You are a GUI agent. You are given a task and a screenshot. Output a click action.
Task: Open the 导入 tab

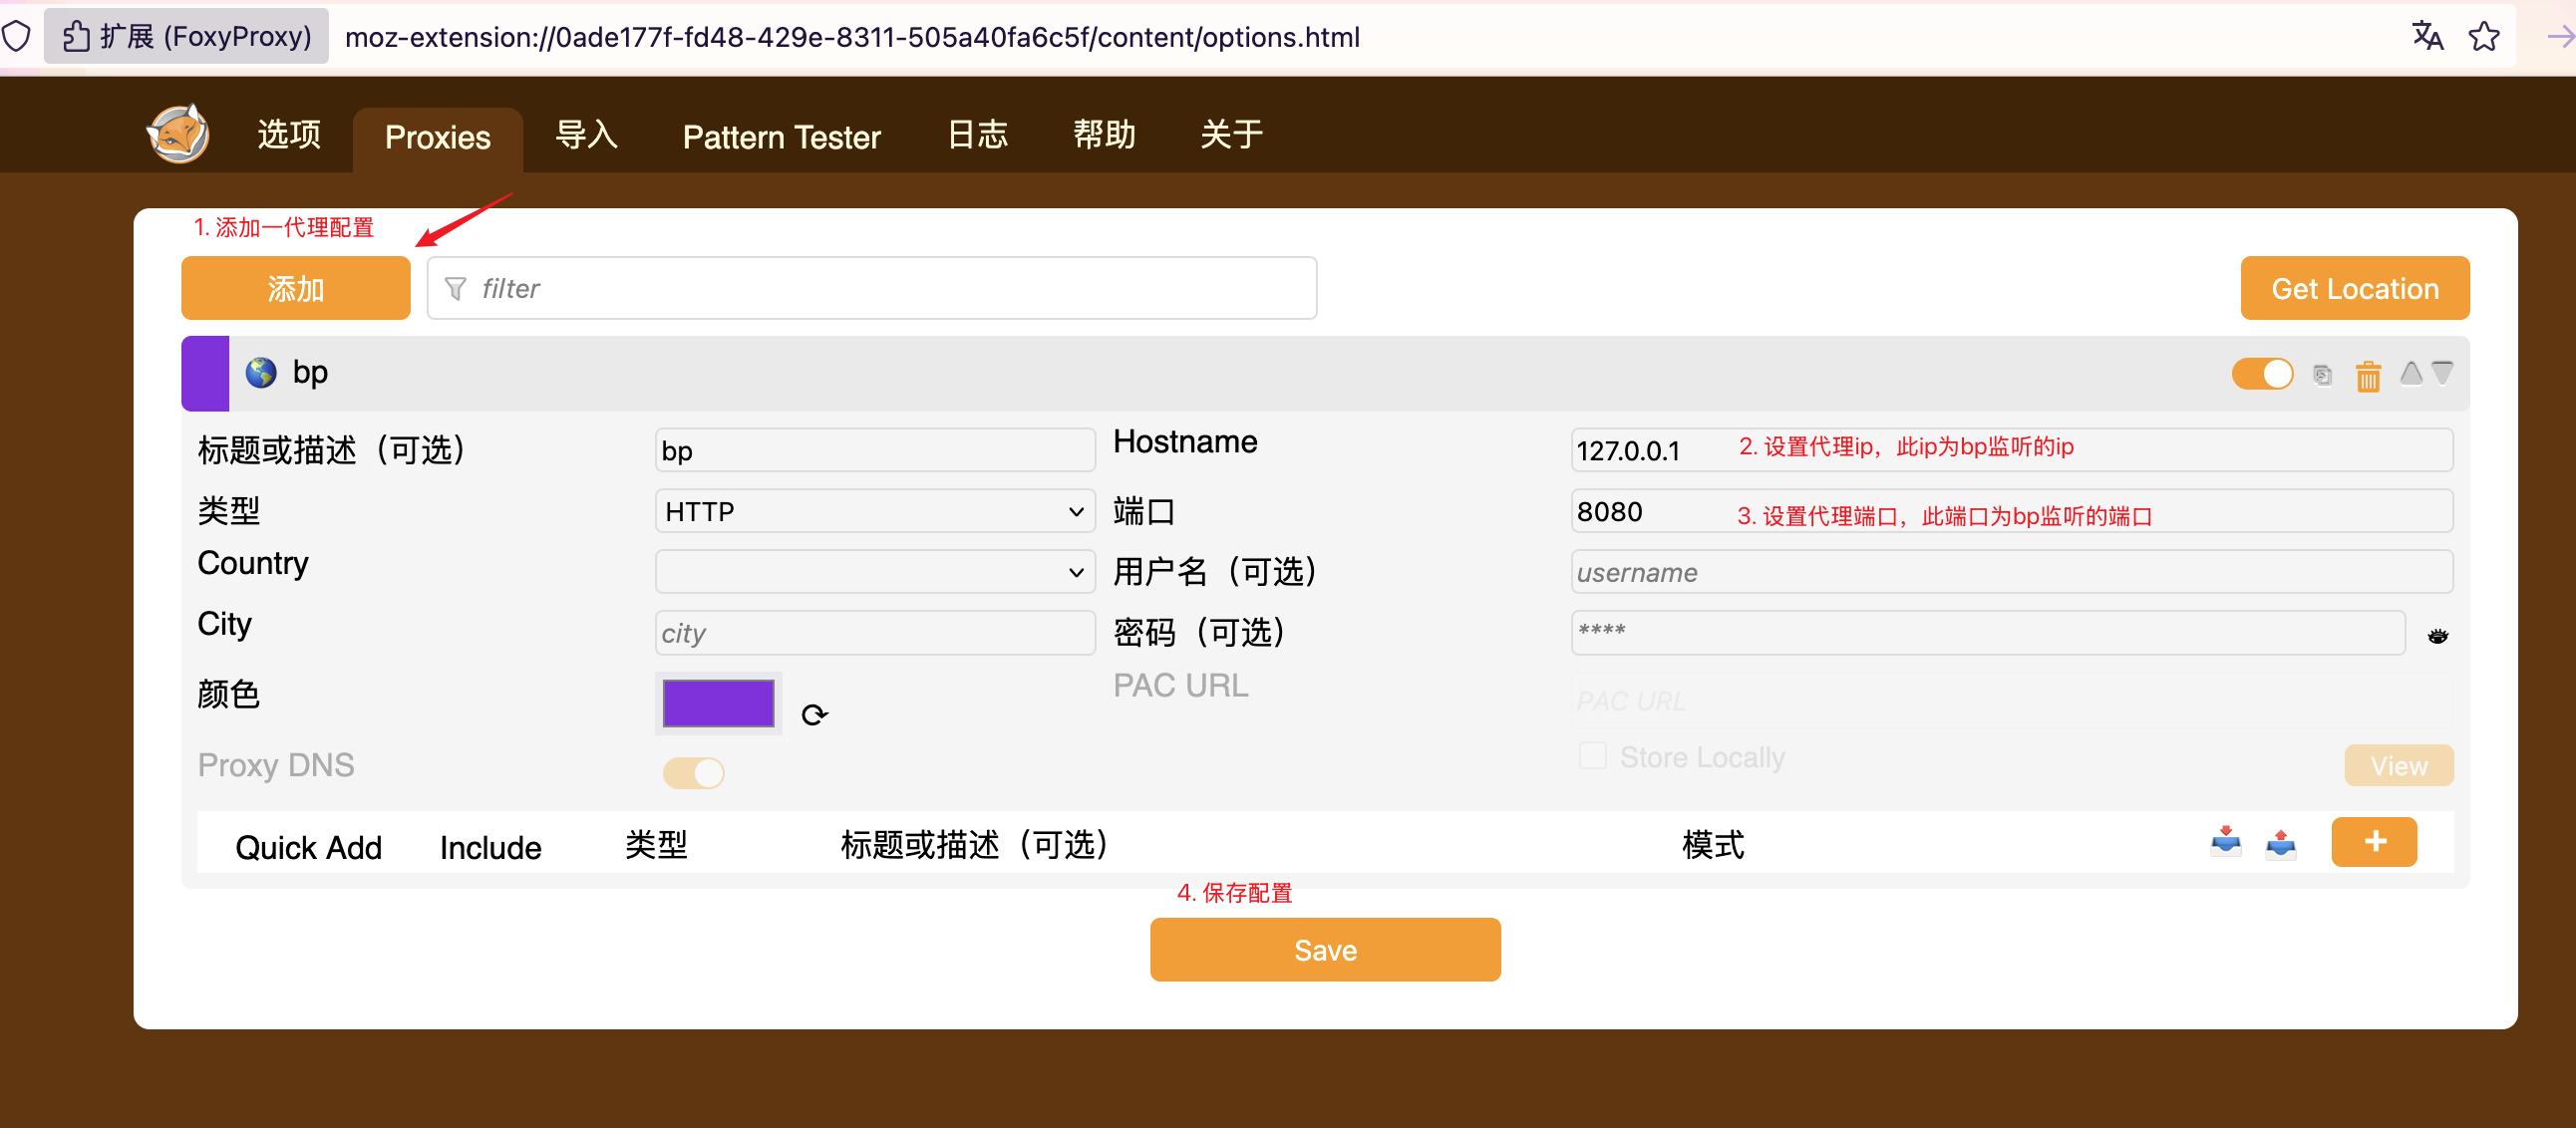coord(586,135)
